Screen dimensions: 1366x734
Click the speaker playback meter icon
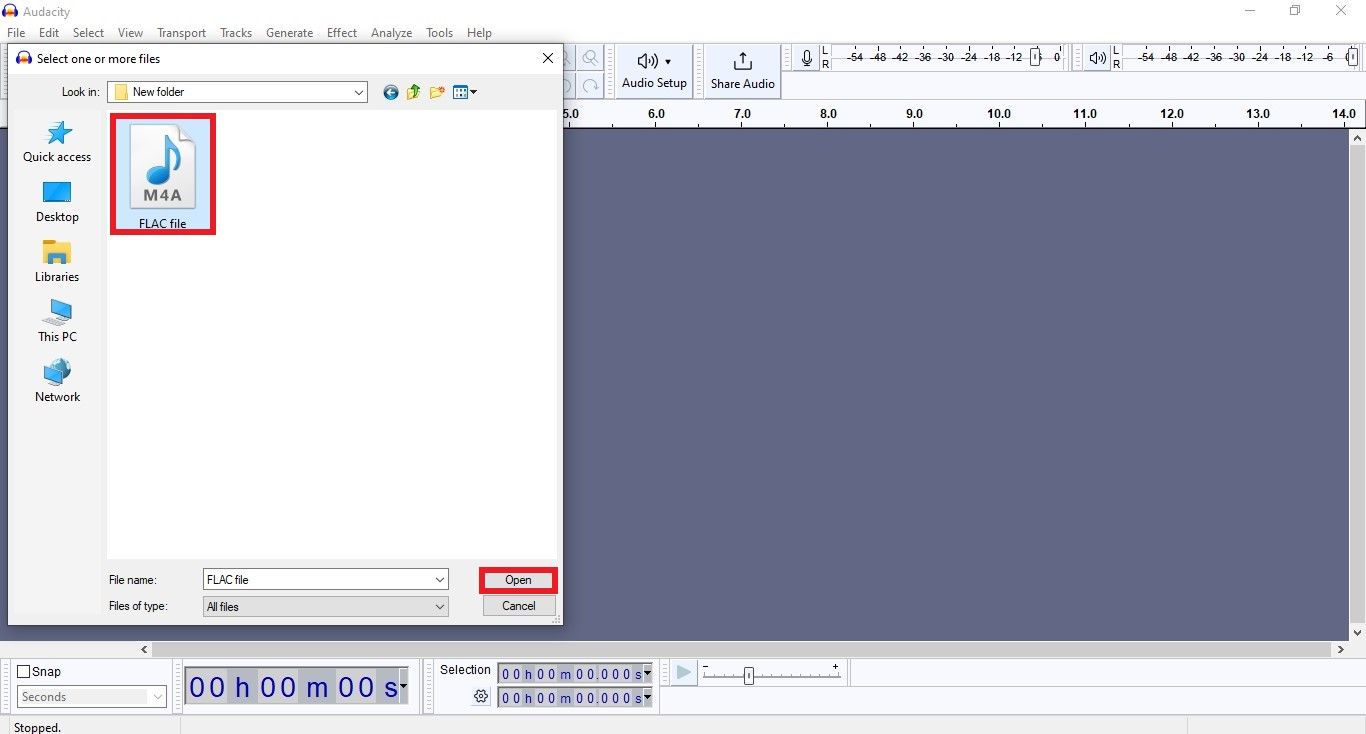pos(1096,57)
